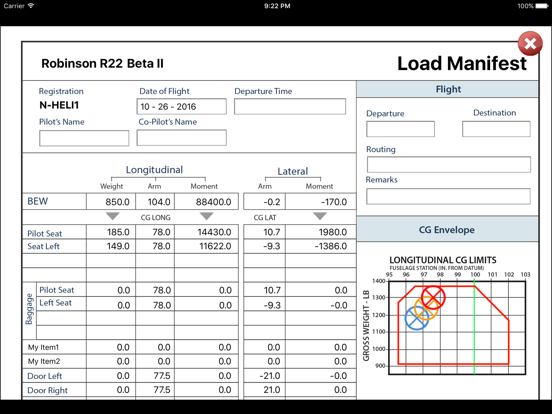
Task: Tap the Door Right row label
Action: (x=48, y=390)
